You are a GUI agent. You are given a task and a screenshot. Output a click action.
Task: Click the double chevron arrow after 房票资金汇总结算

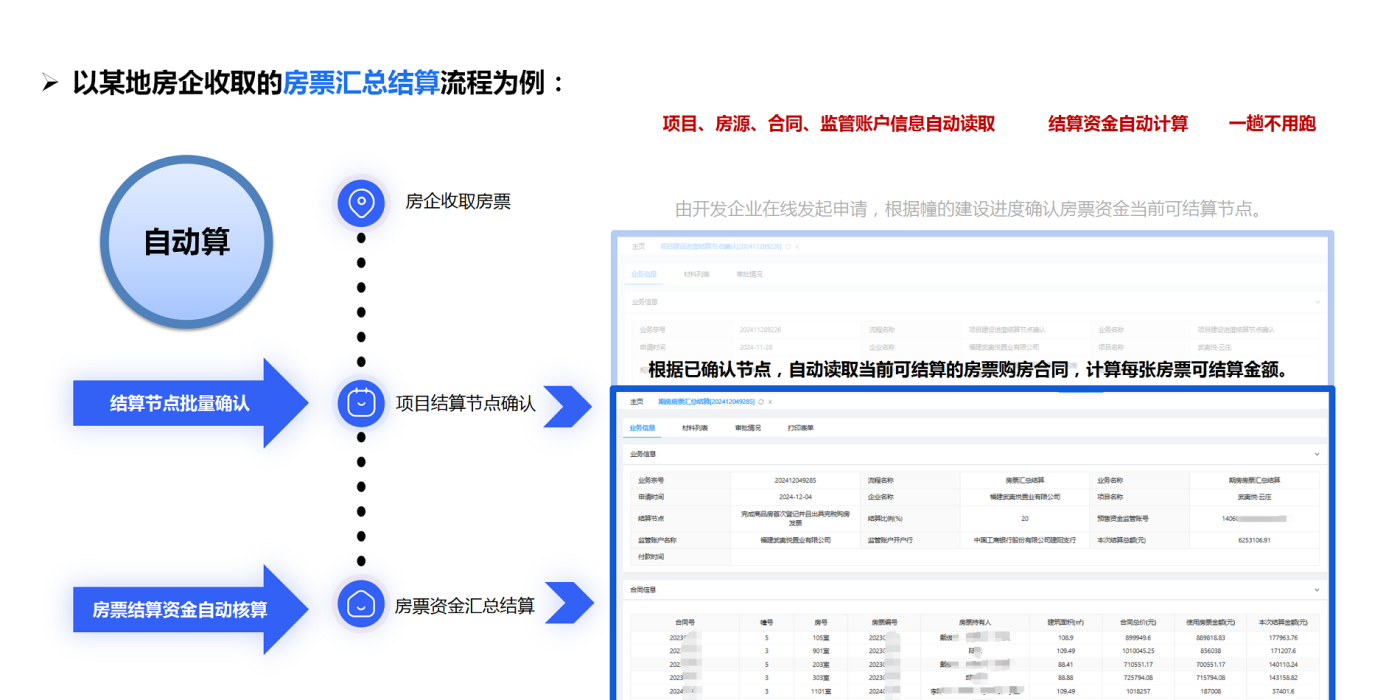[x=569, y=604]
